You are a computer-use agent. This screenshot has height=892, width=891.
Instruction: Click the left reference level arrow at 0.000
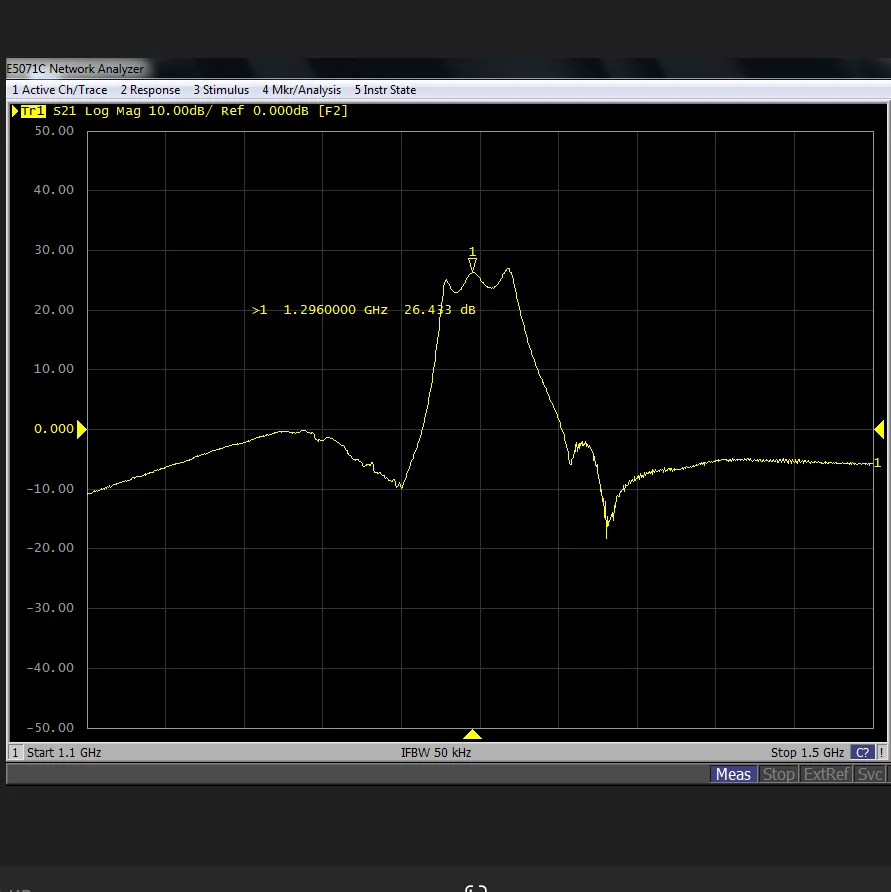(81, 429)
